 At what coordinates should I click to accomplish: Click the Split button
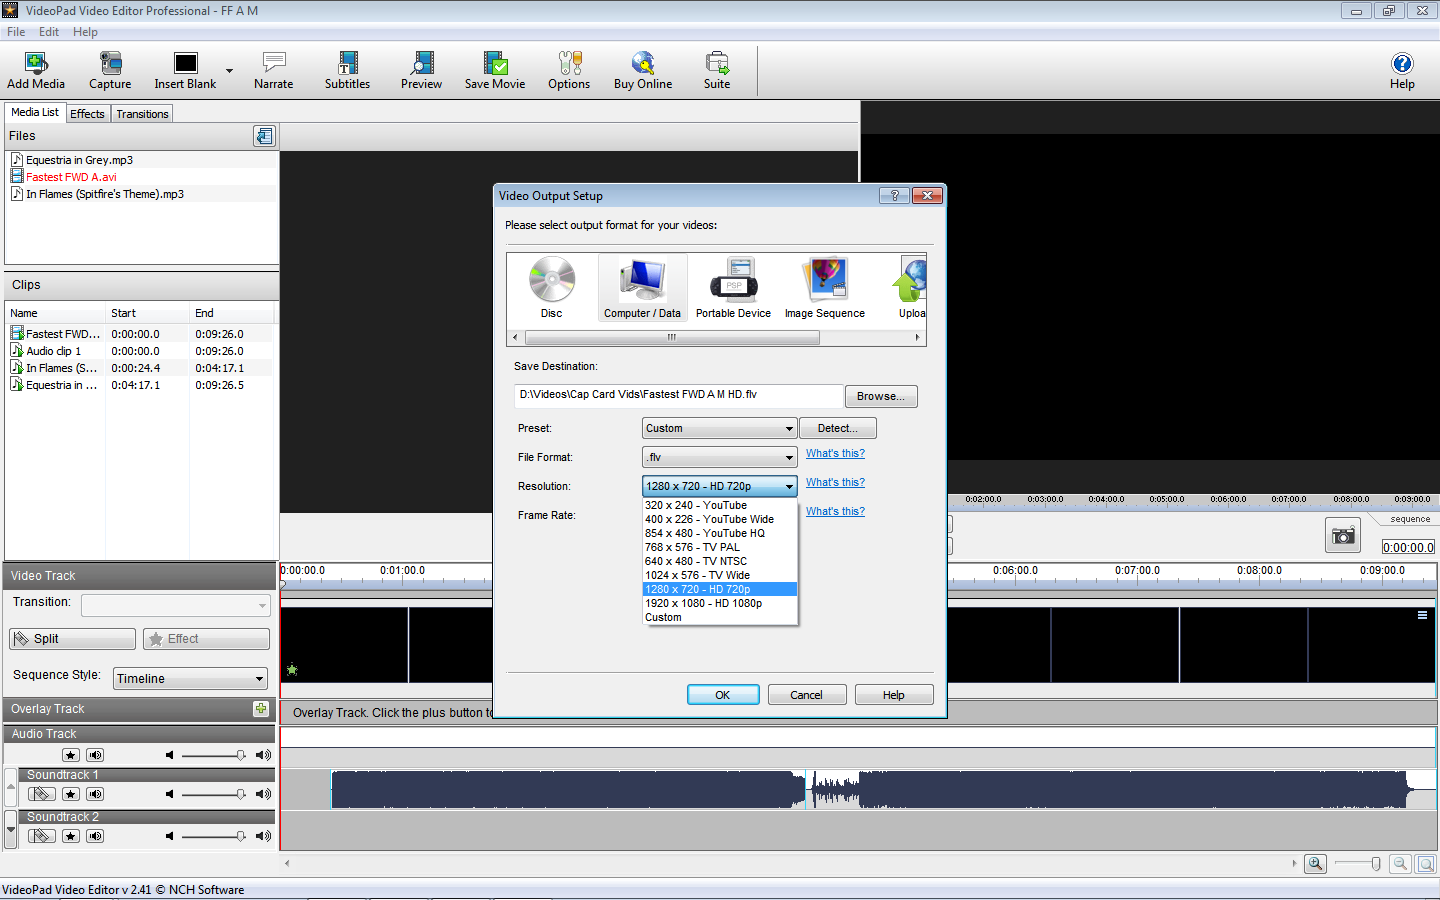[72, 639]
